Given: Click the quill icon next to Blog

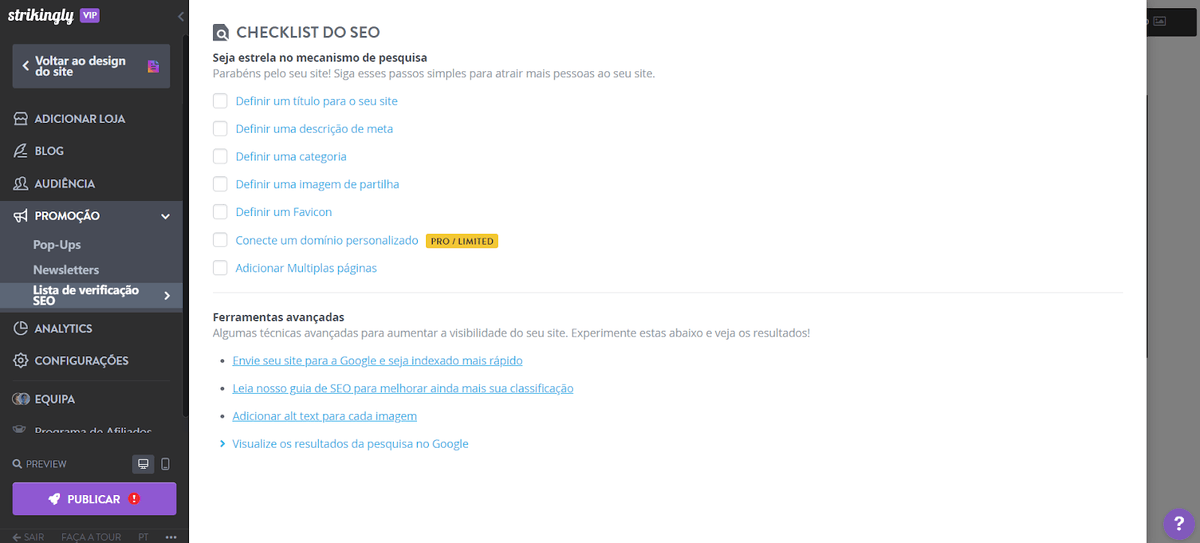Looking at the screenshot, I should coord(20,151).
